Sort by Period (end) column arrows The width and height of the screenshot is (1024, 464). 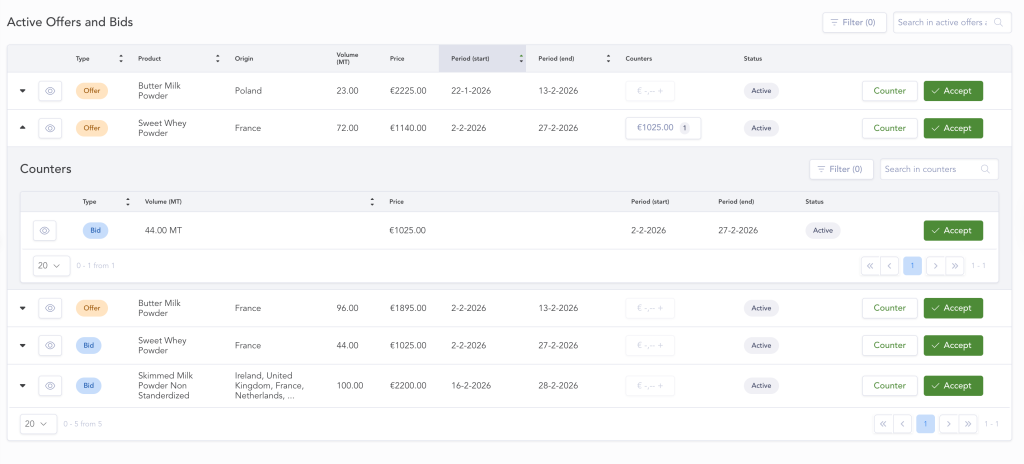pyautogui.click(x=608, y=58)
